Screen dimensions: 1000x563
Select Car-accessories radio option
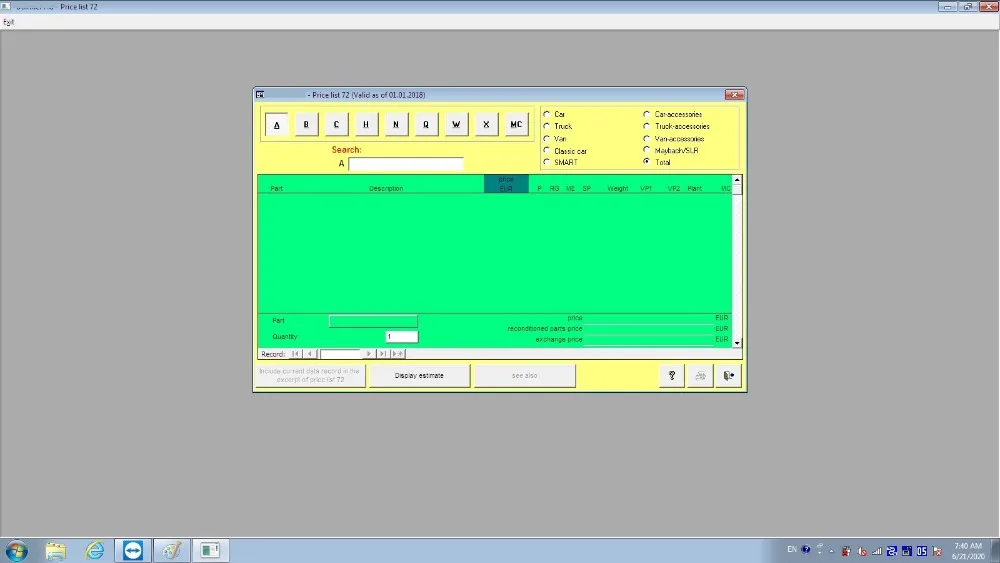click(x=647, y=114)
